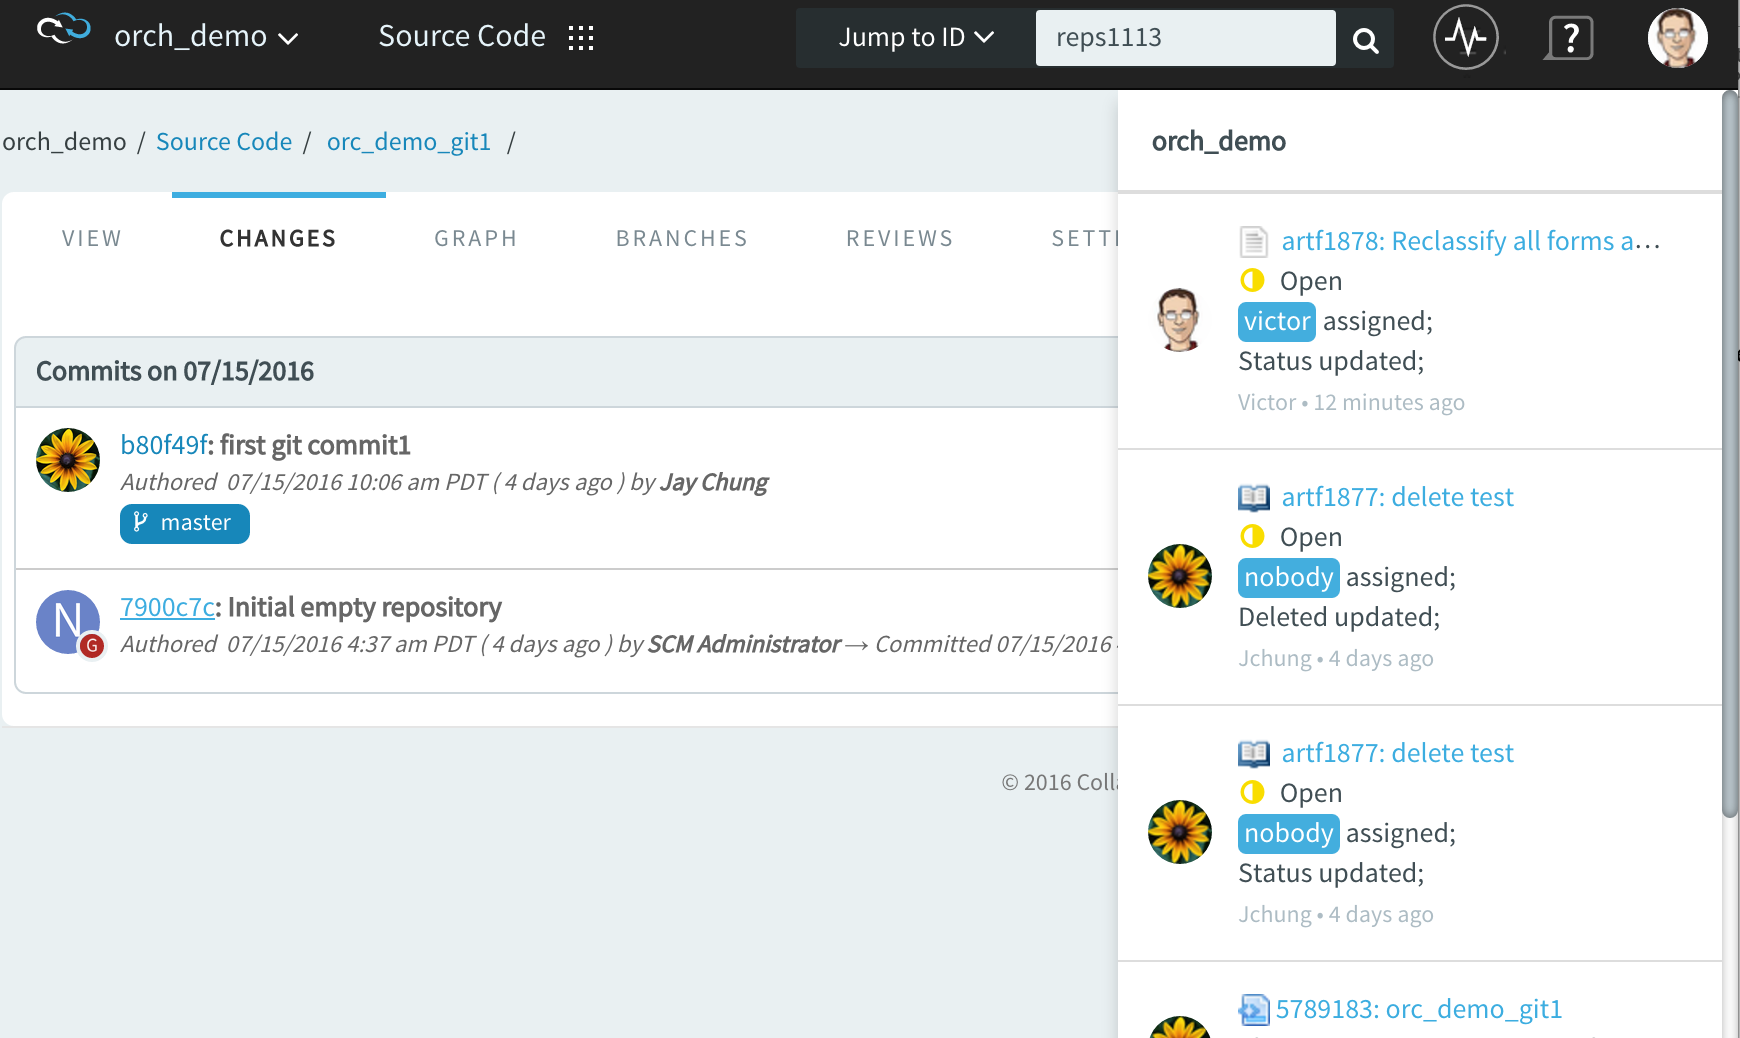The image size is (1740, 1038).
Task: Open the 5789183: orc_demo_git1 activity link
Action: point(1419,1009)
